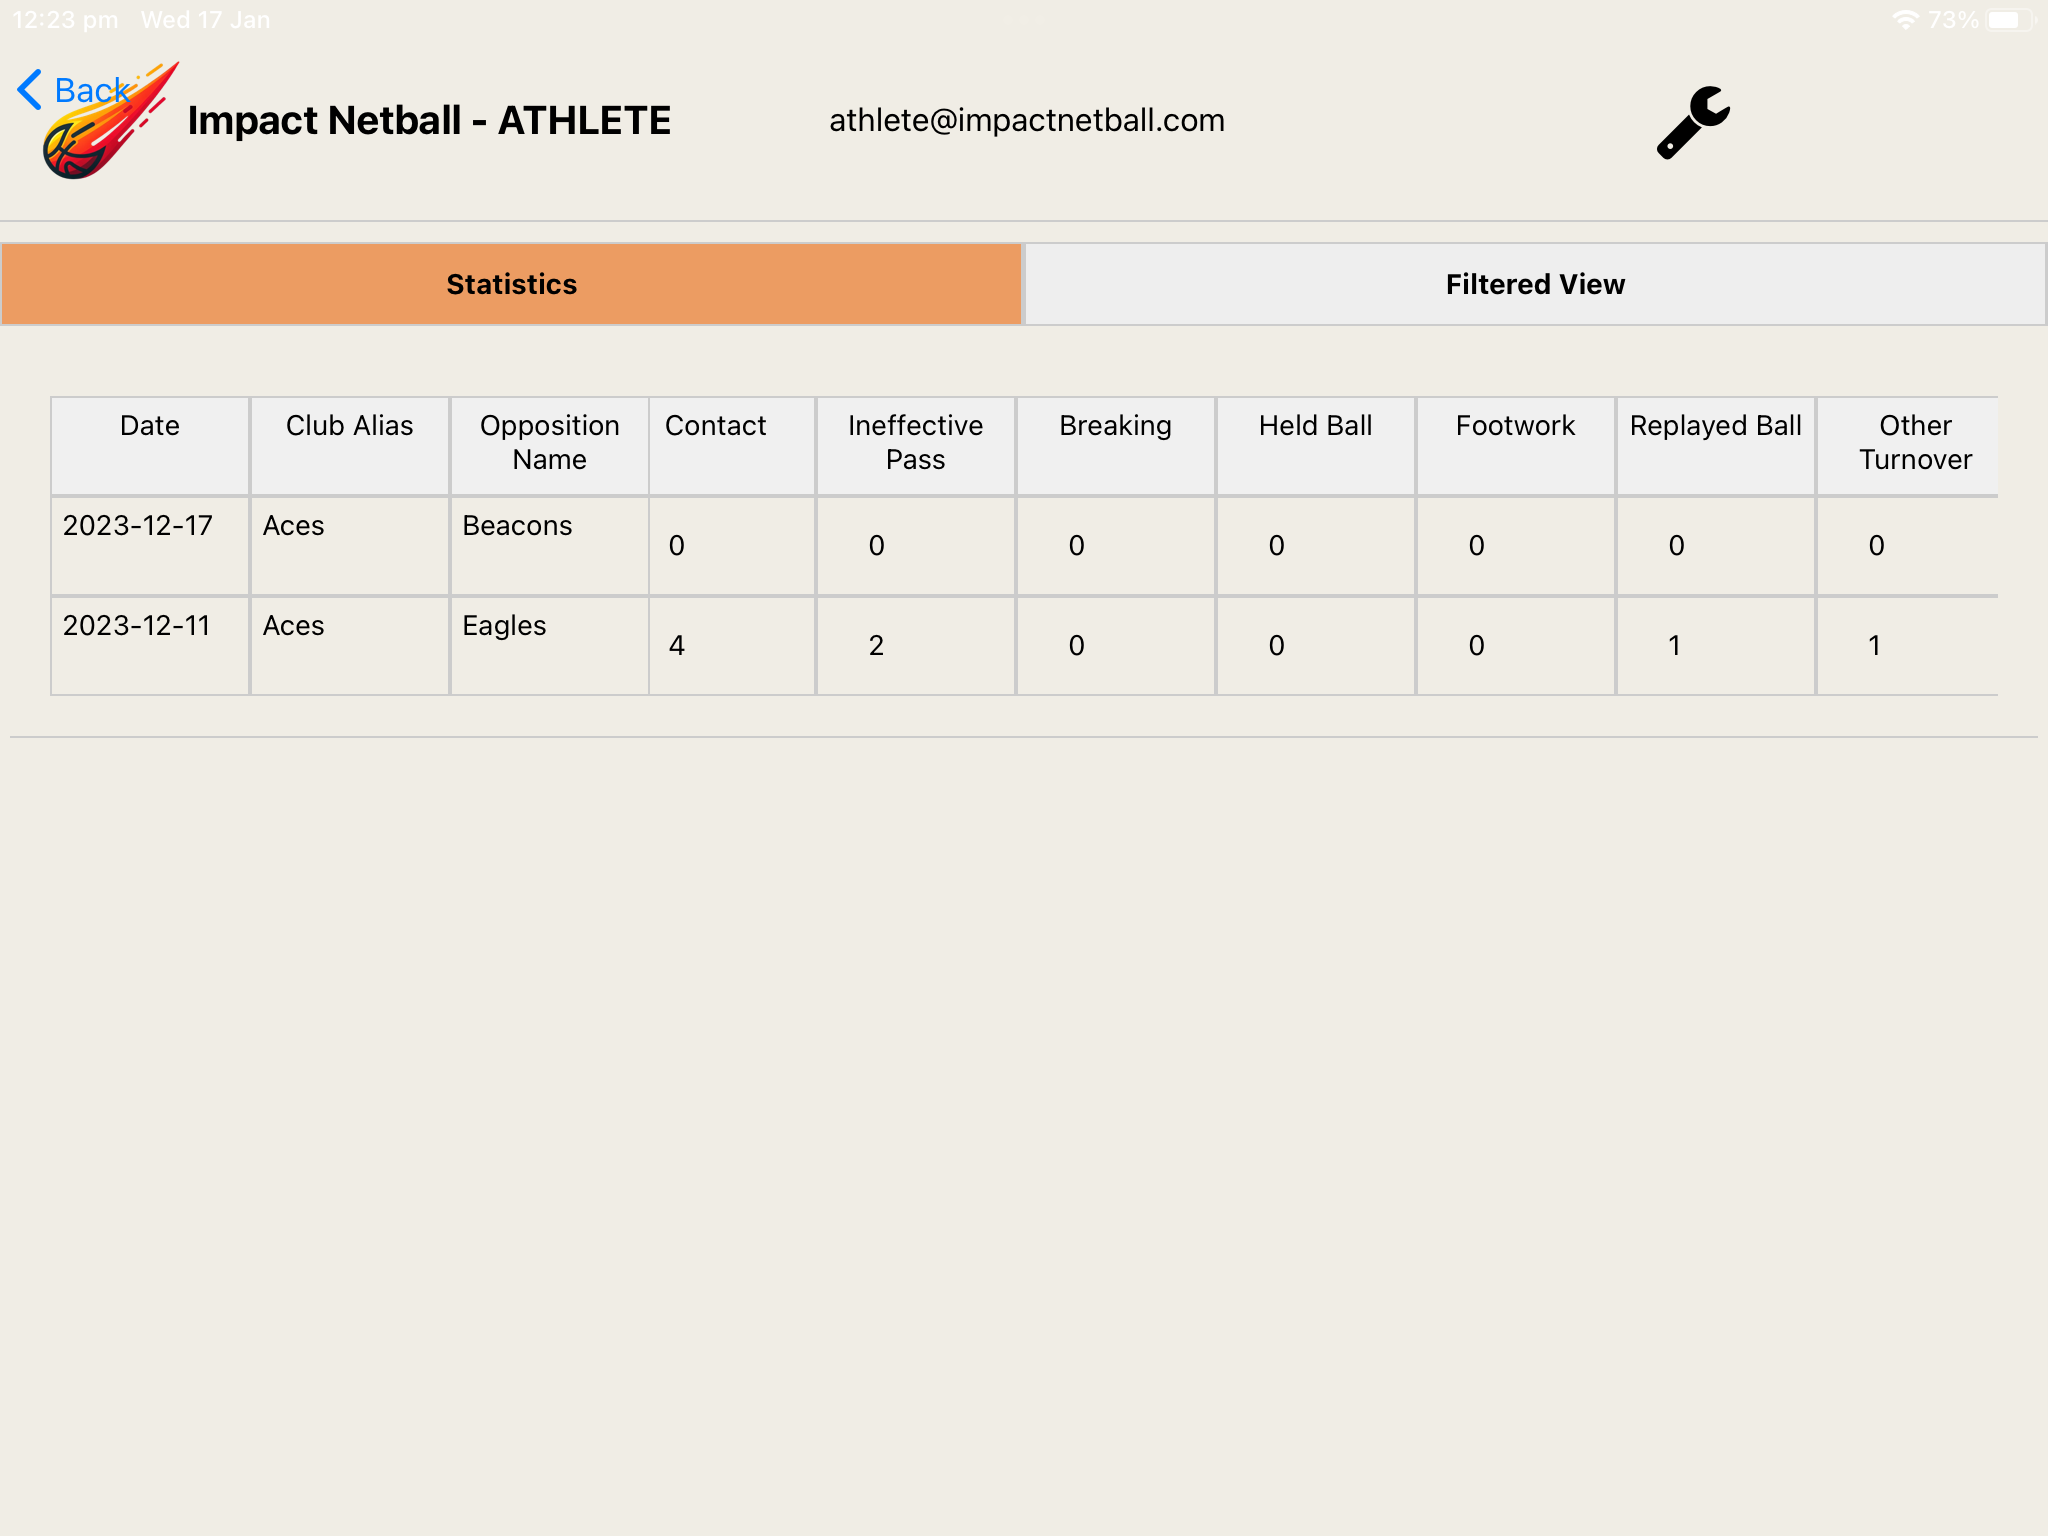Tap the Impact Netball - ATHLETE title
Image resolution: width=2048 pixels, height=1536 pixels.
[x=429, y=121]
